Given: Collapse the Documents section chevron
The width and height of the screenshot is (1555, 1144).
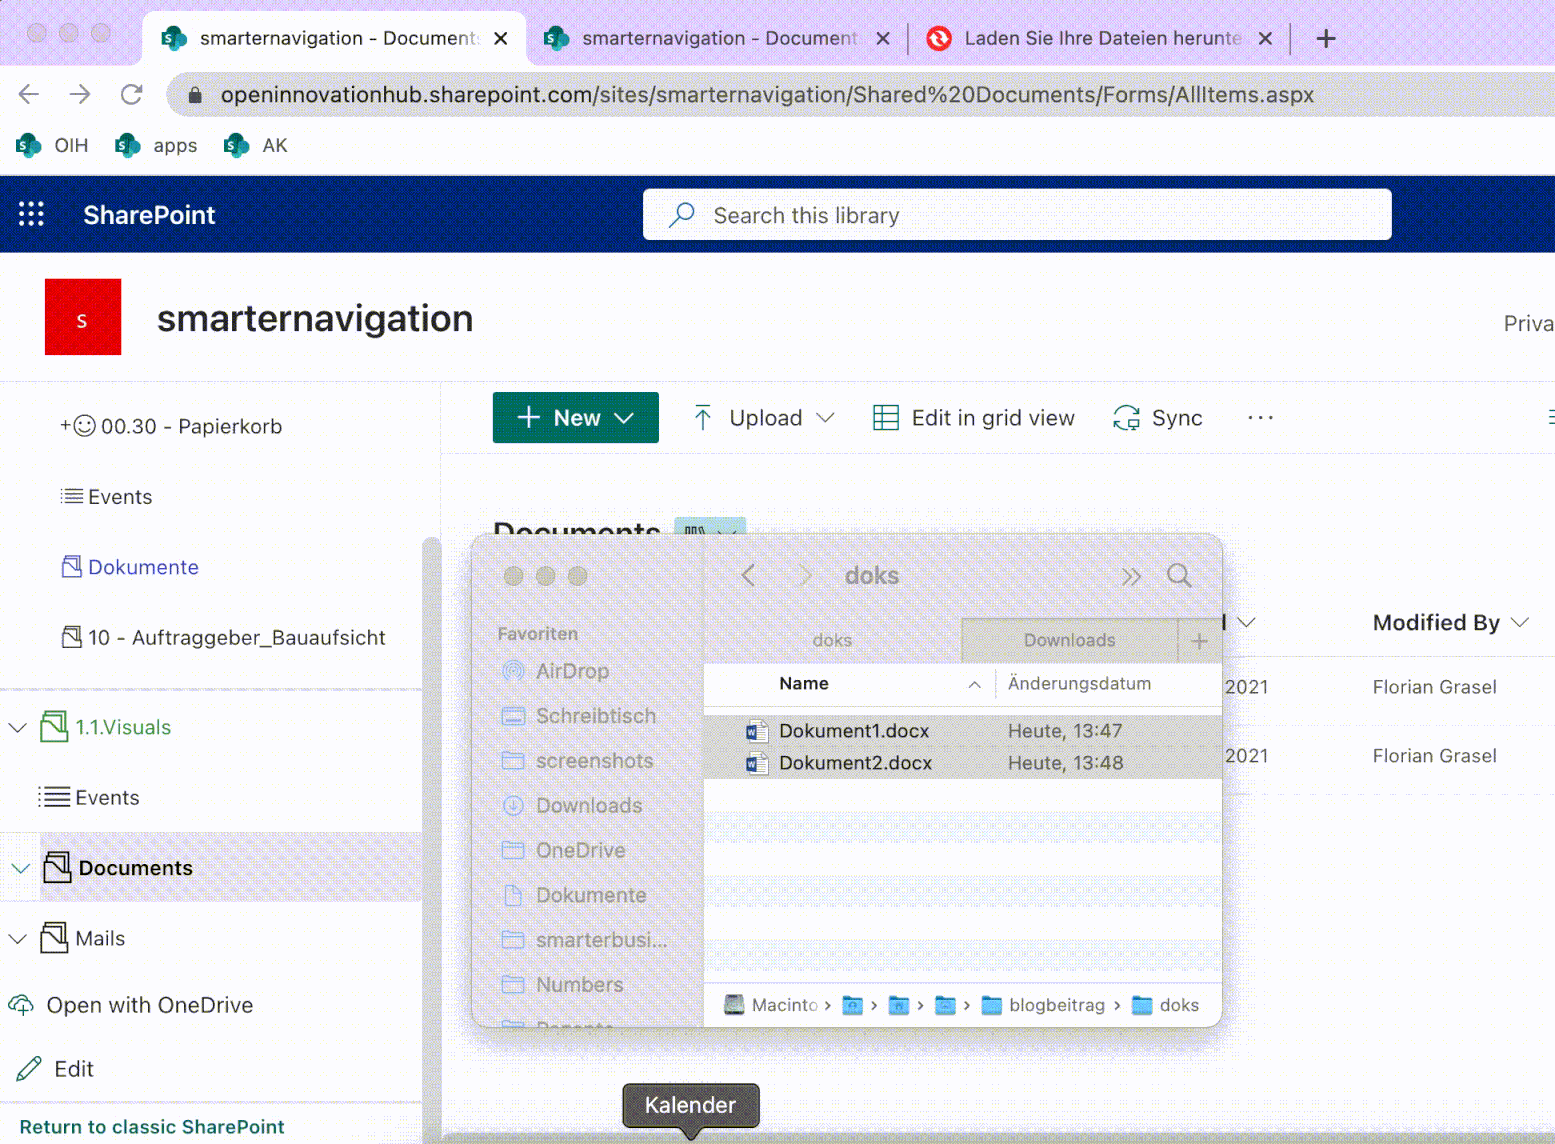Looking at the screenshot, I should point(17,868).
